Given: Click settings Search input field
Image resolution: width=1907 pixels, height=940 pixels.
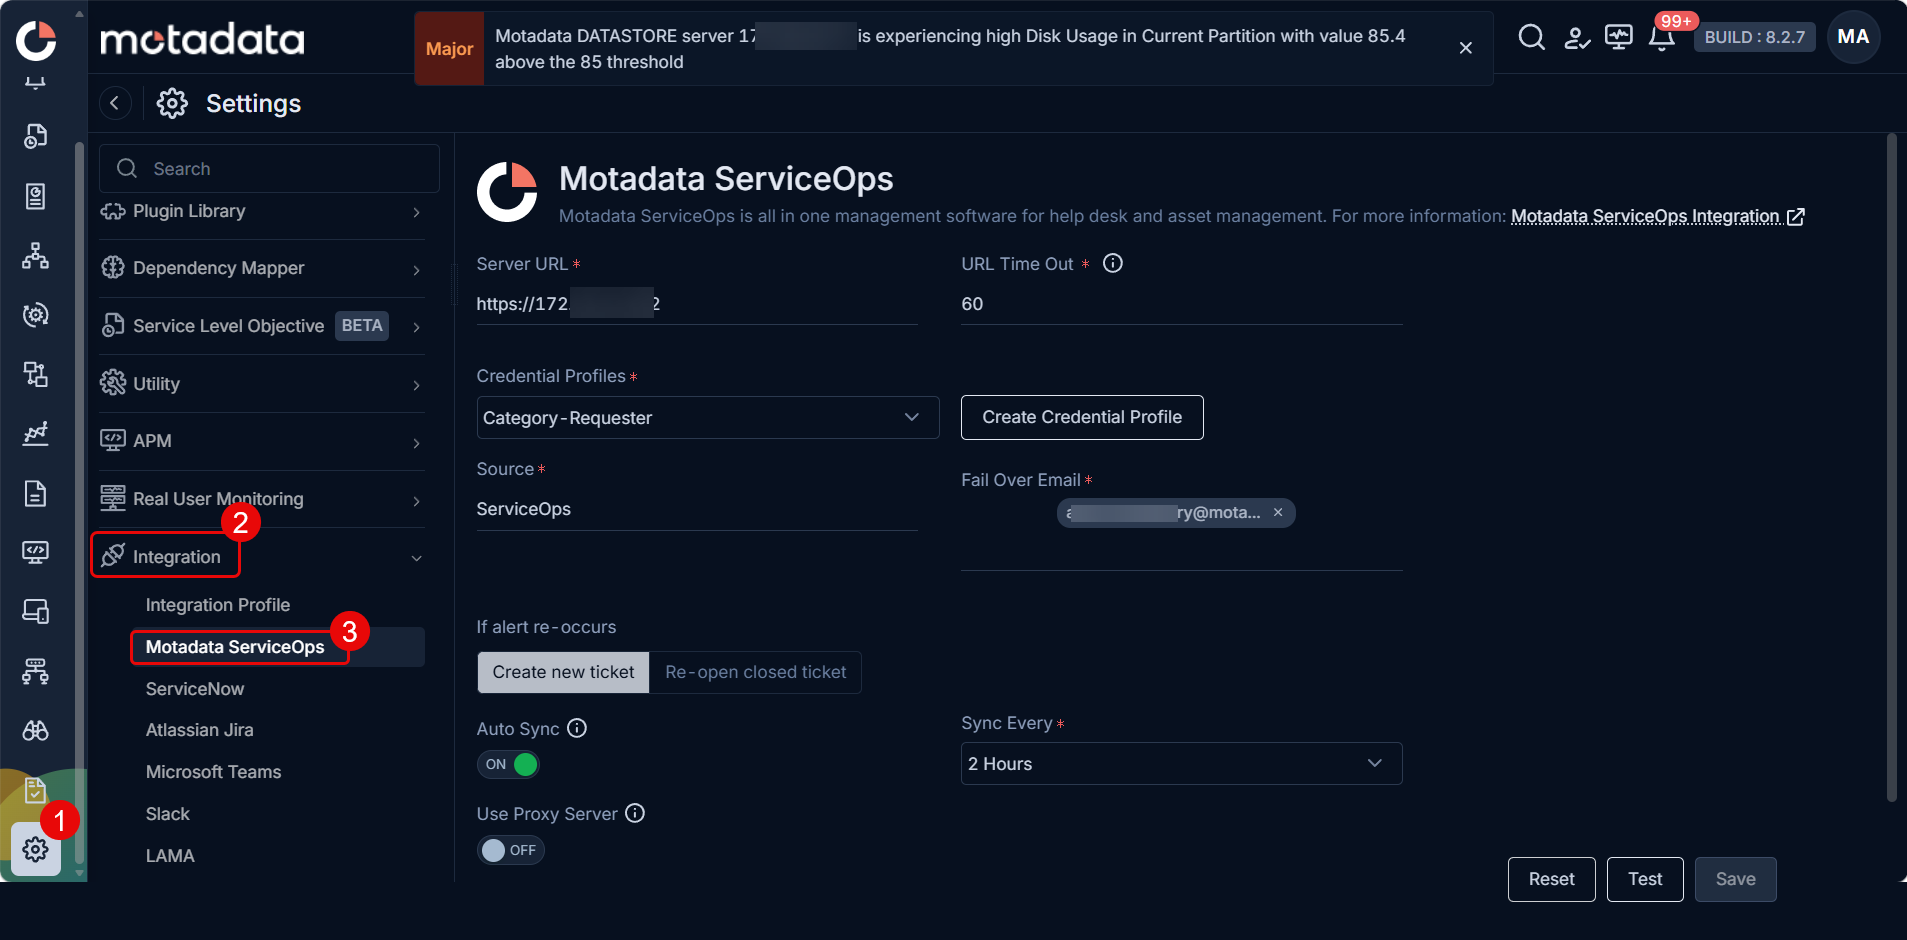Looking at the screenshot, I should (x=269, y=168).
